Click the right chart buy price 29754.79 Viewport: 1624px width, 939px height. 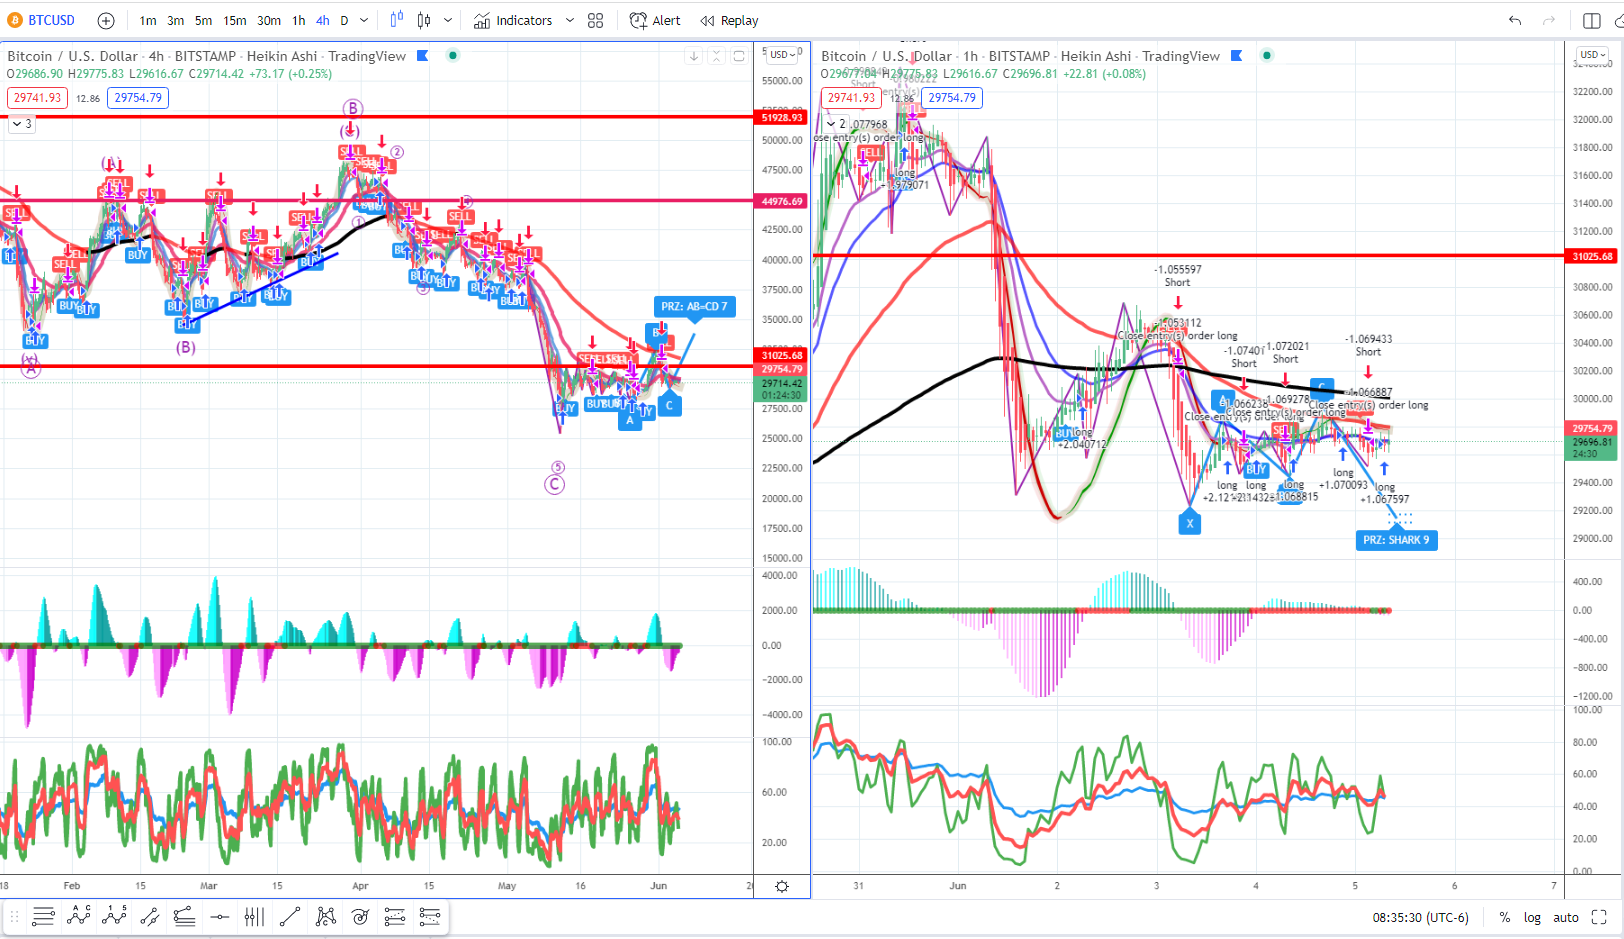pyautogui.click(x=952, y=98)
